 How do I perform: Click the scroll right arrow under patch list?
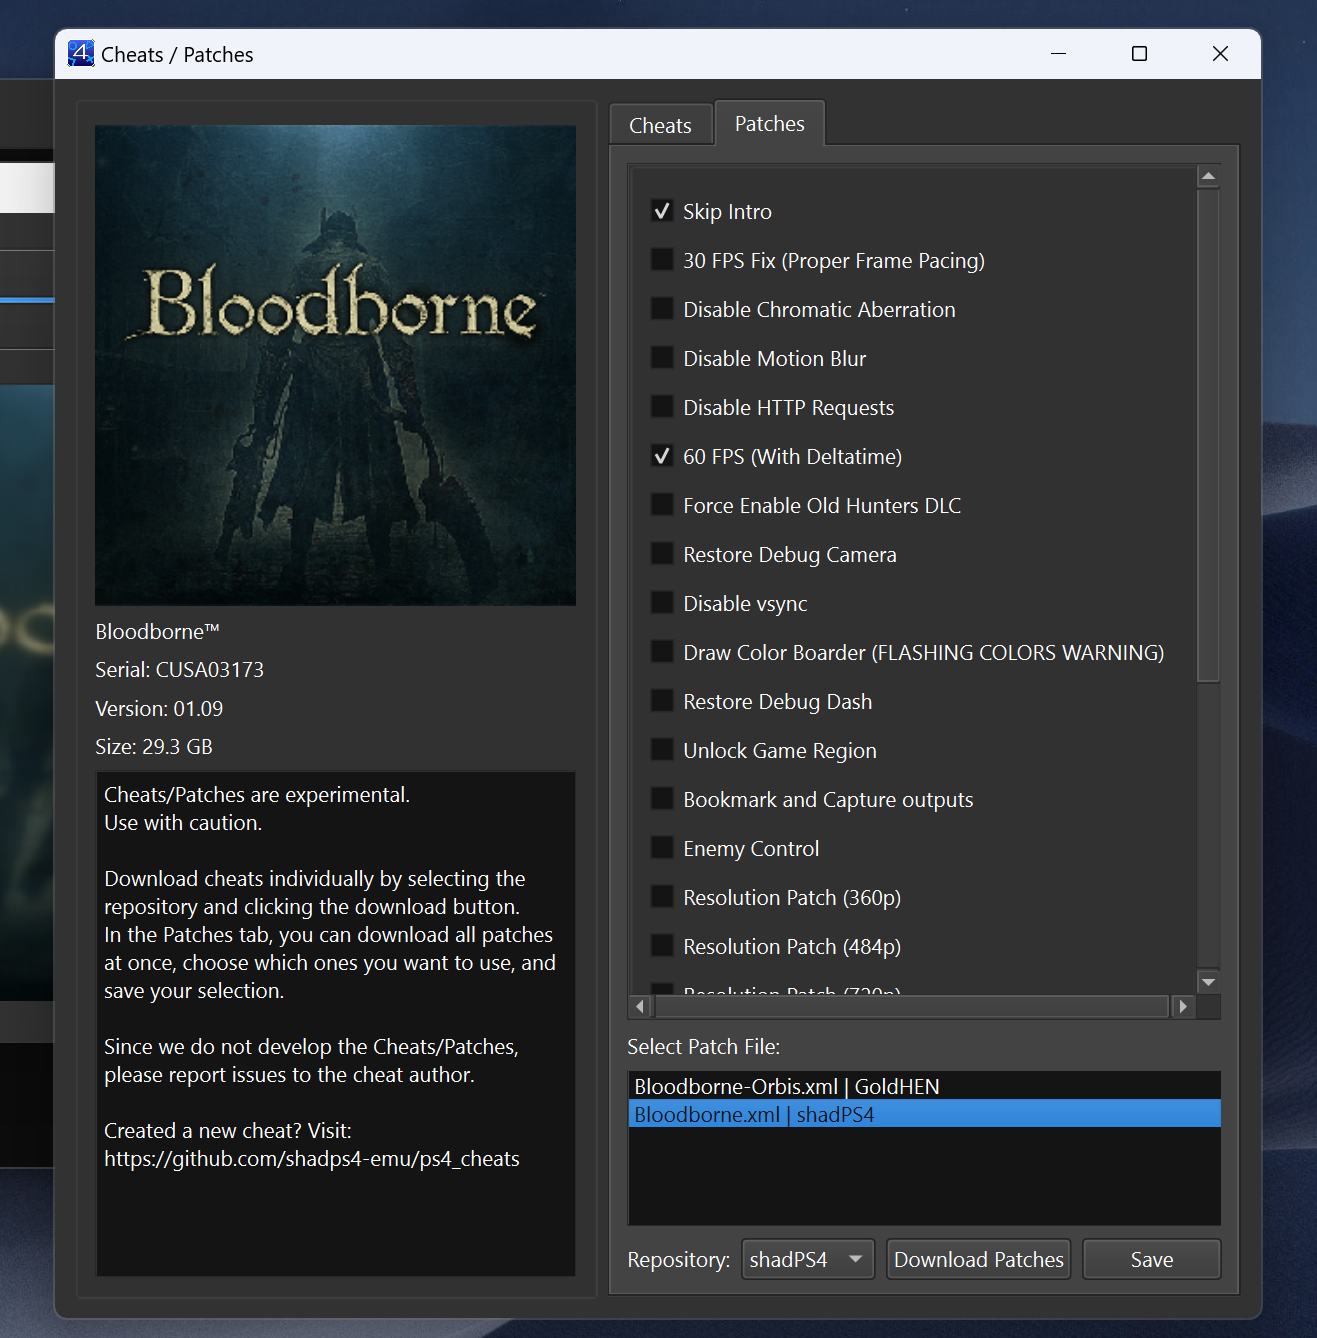point(1183,1006)
